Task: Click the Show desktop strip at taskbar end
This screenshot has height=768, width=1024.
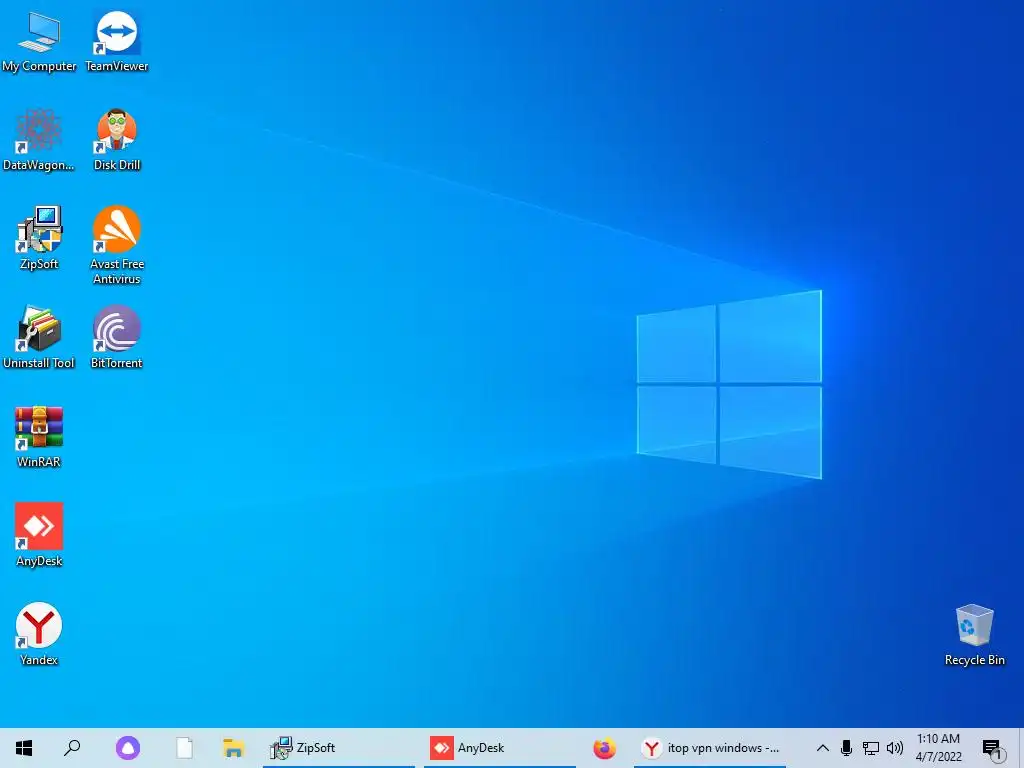Action: [x=1021, y=748]
